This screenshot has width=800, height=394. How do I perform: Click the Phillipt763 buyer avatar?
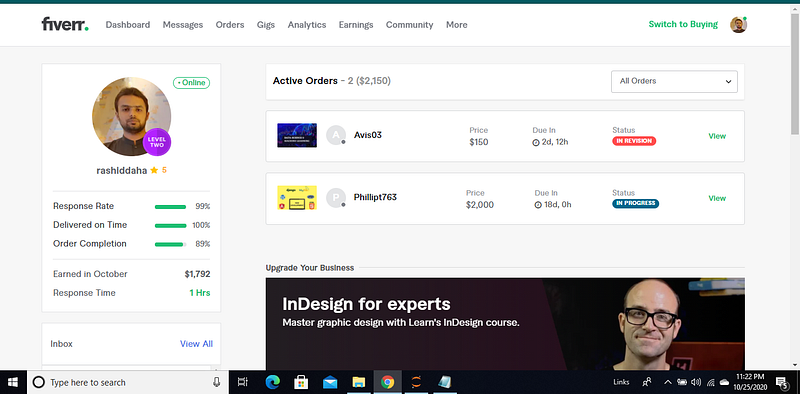click(336, 198)
